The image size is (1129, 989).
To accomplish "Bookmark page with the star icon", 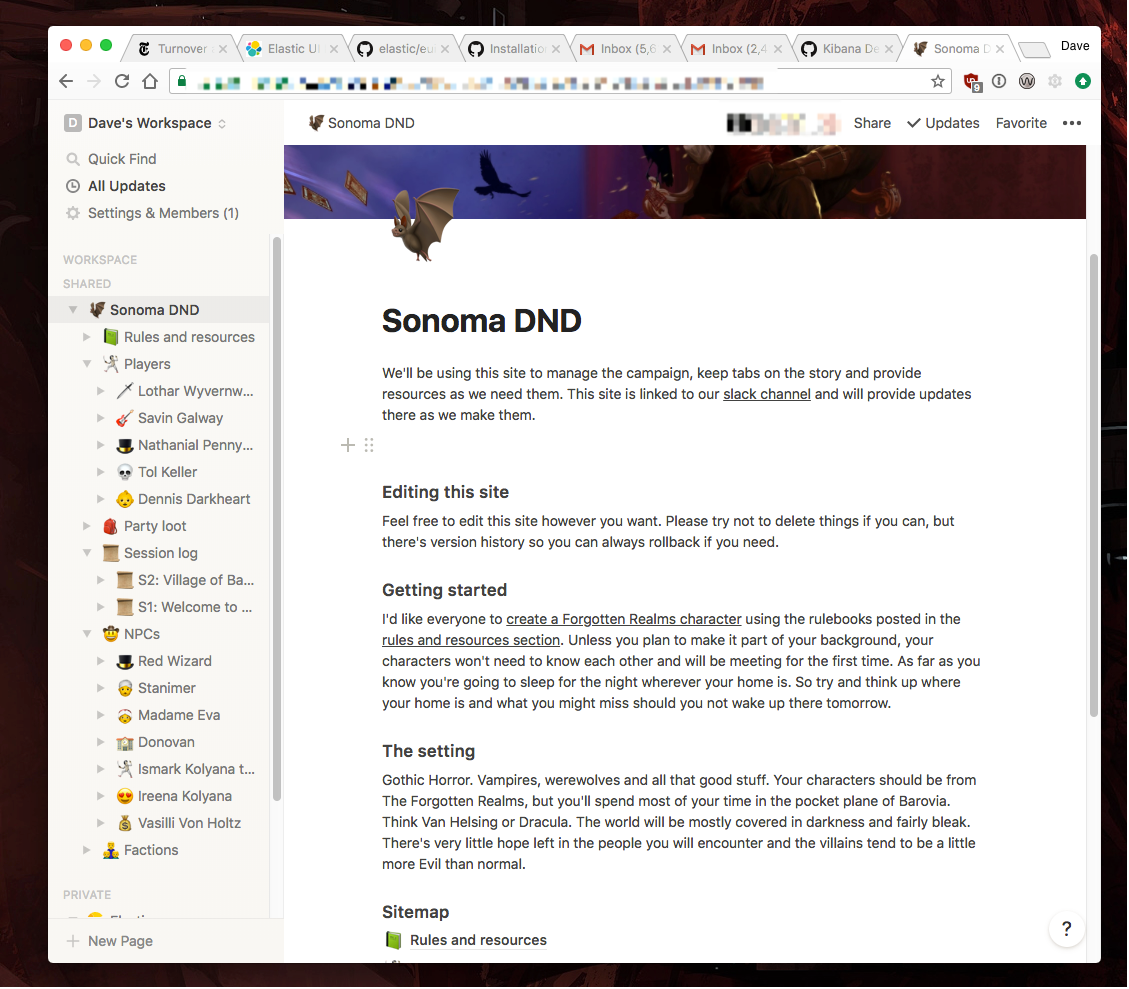I will point(937,81).
